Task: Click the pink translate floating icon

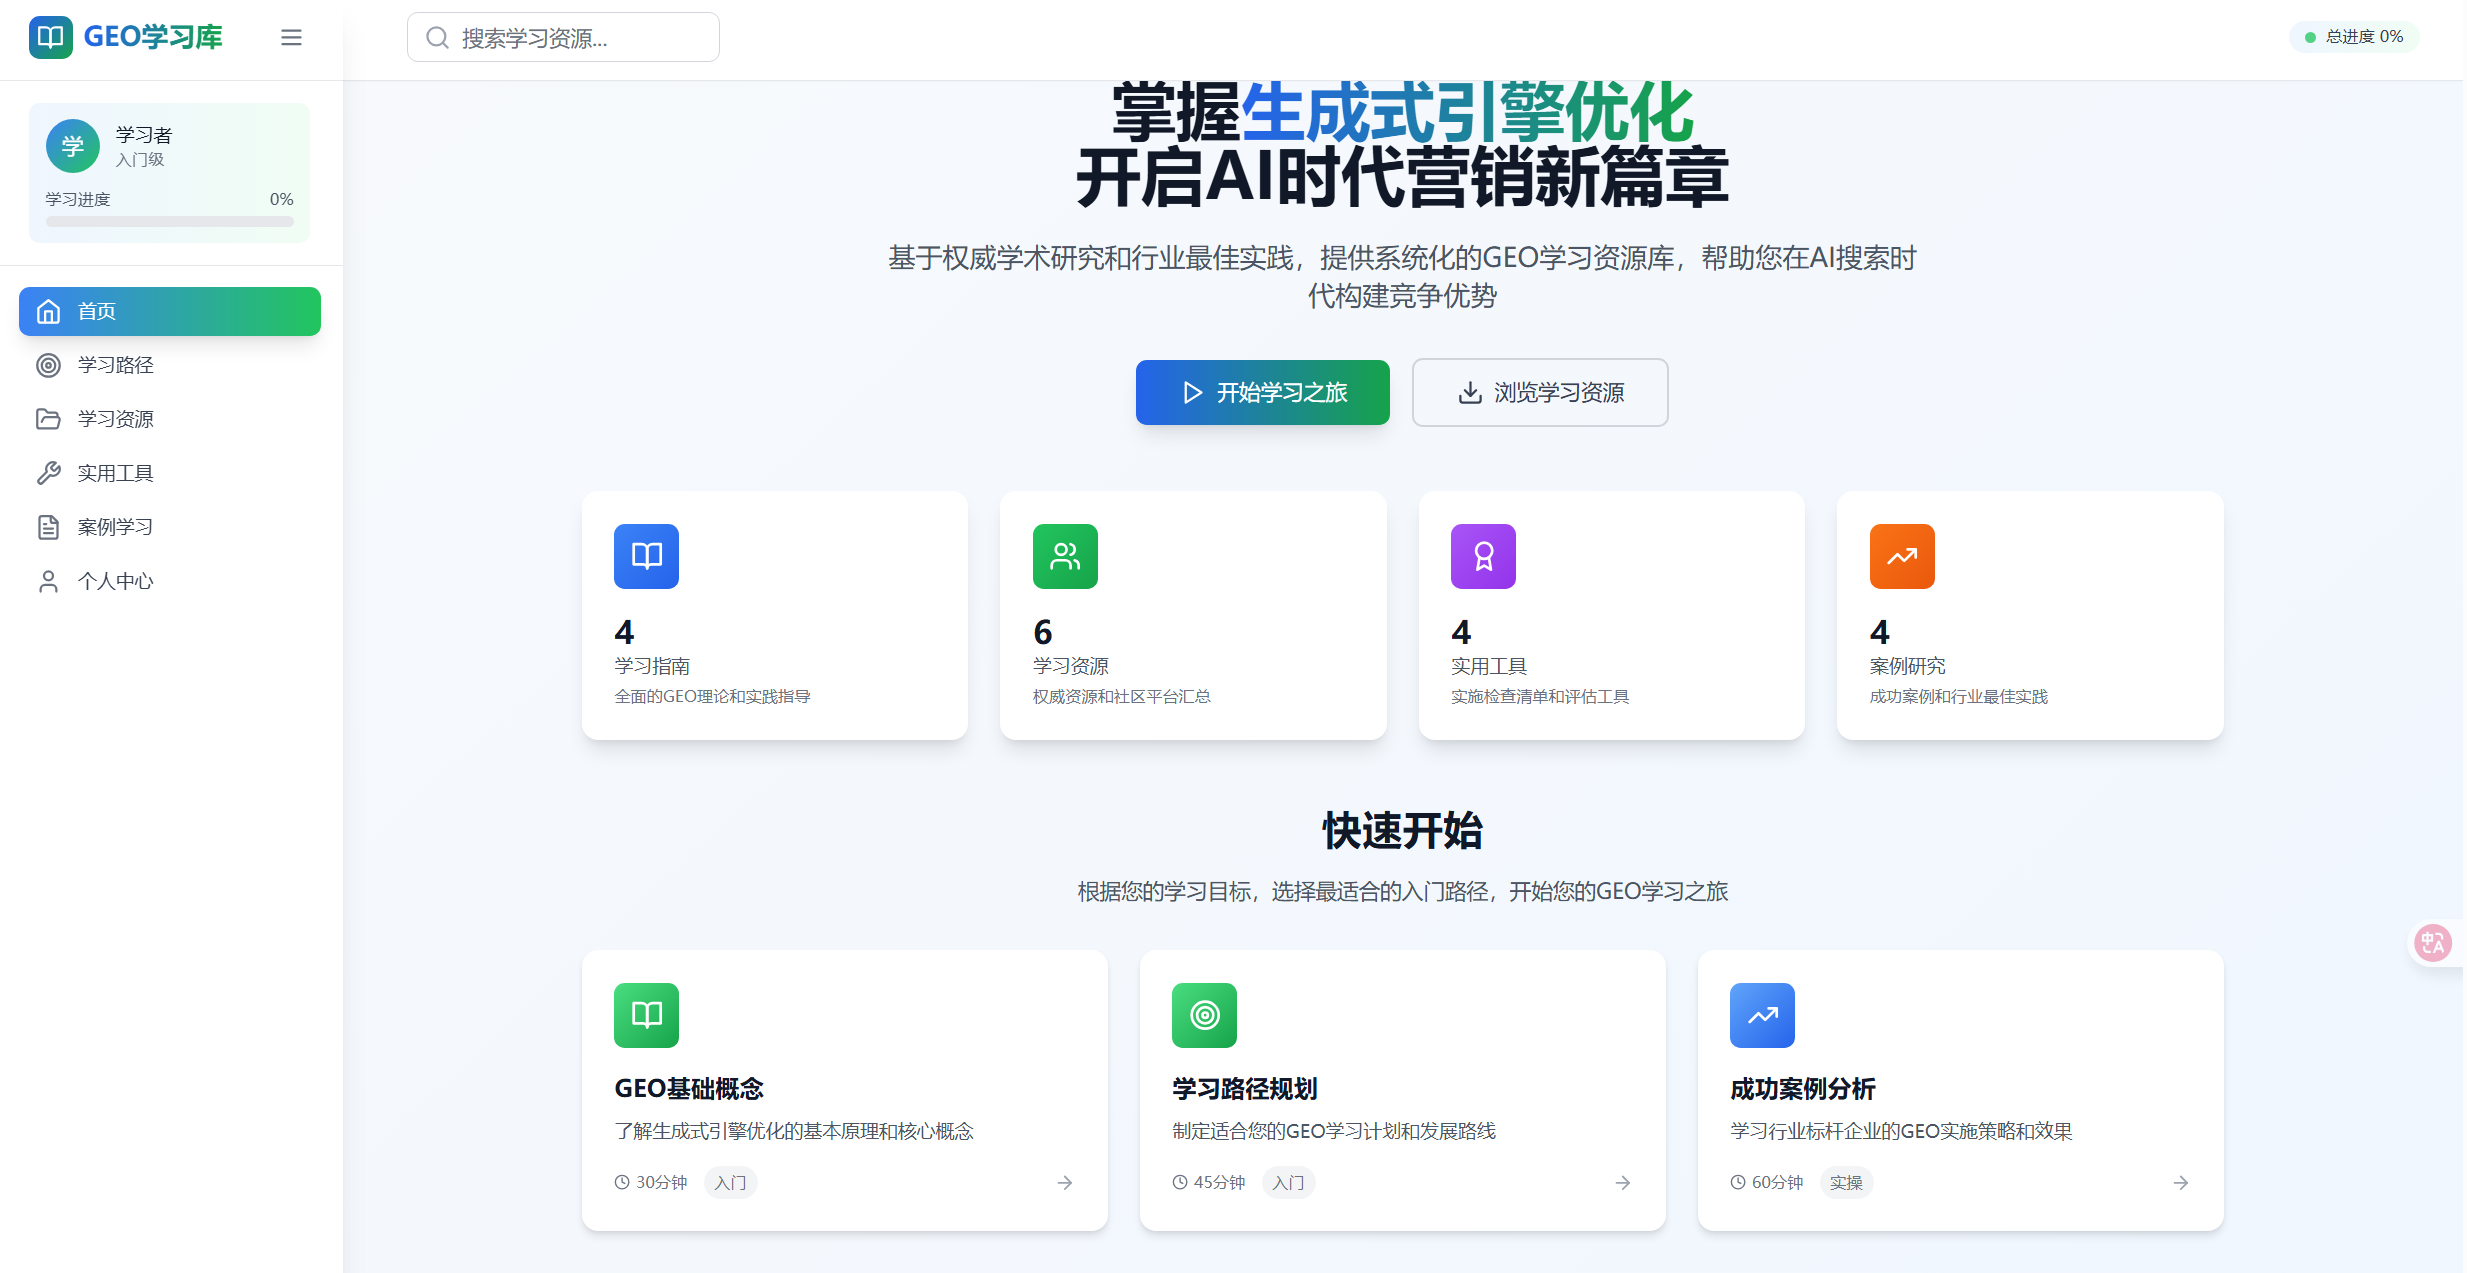Action: [x=2432, y=942]
